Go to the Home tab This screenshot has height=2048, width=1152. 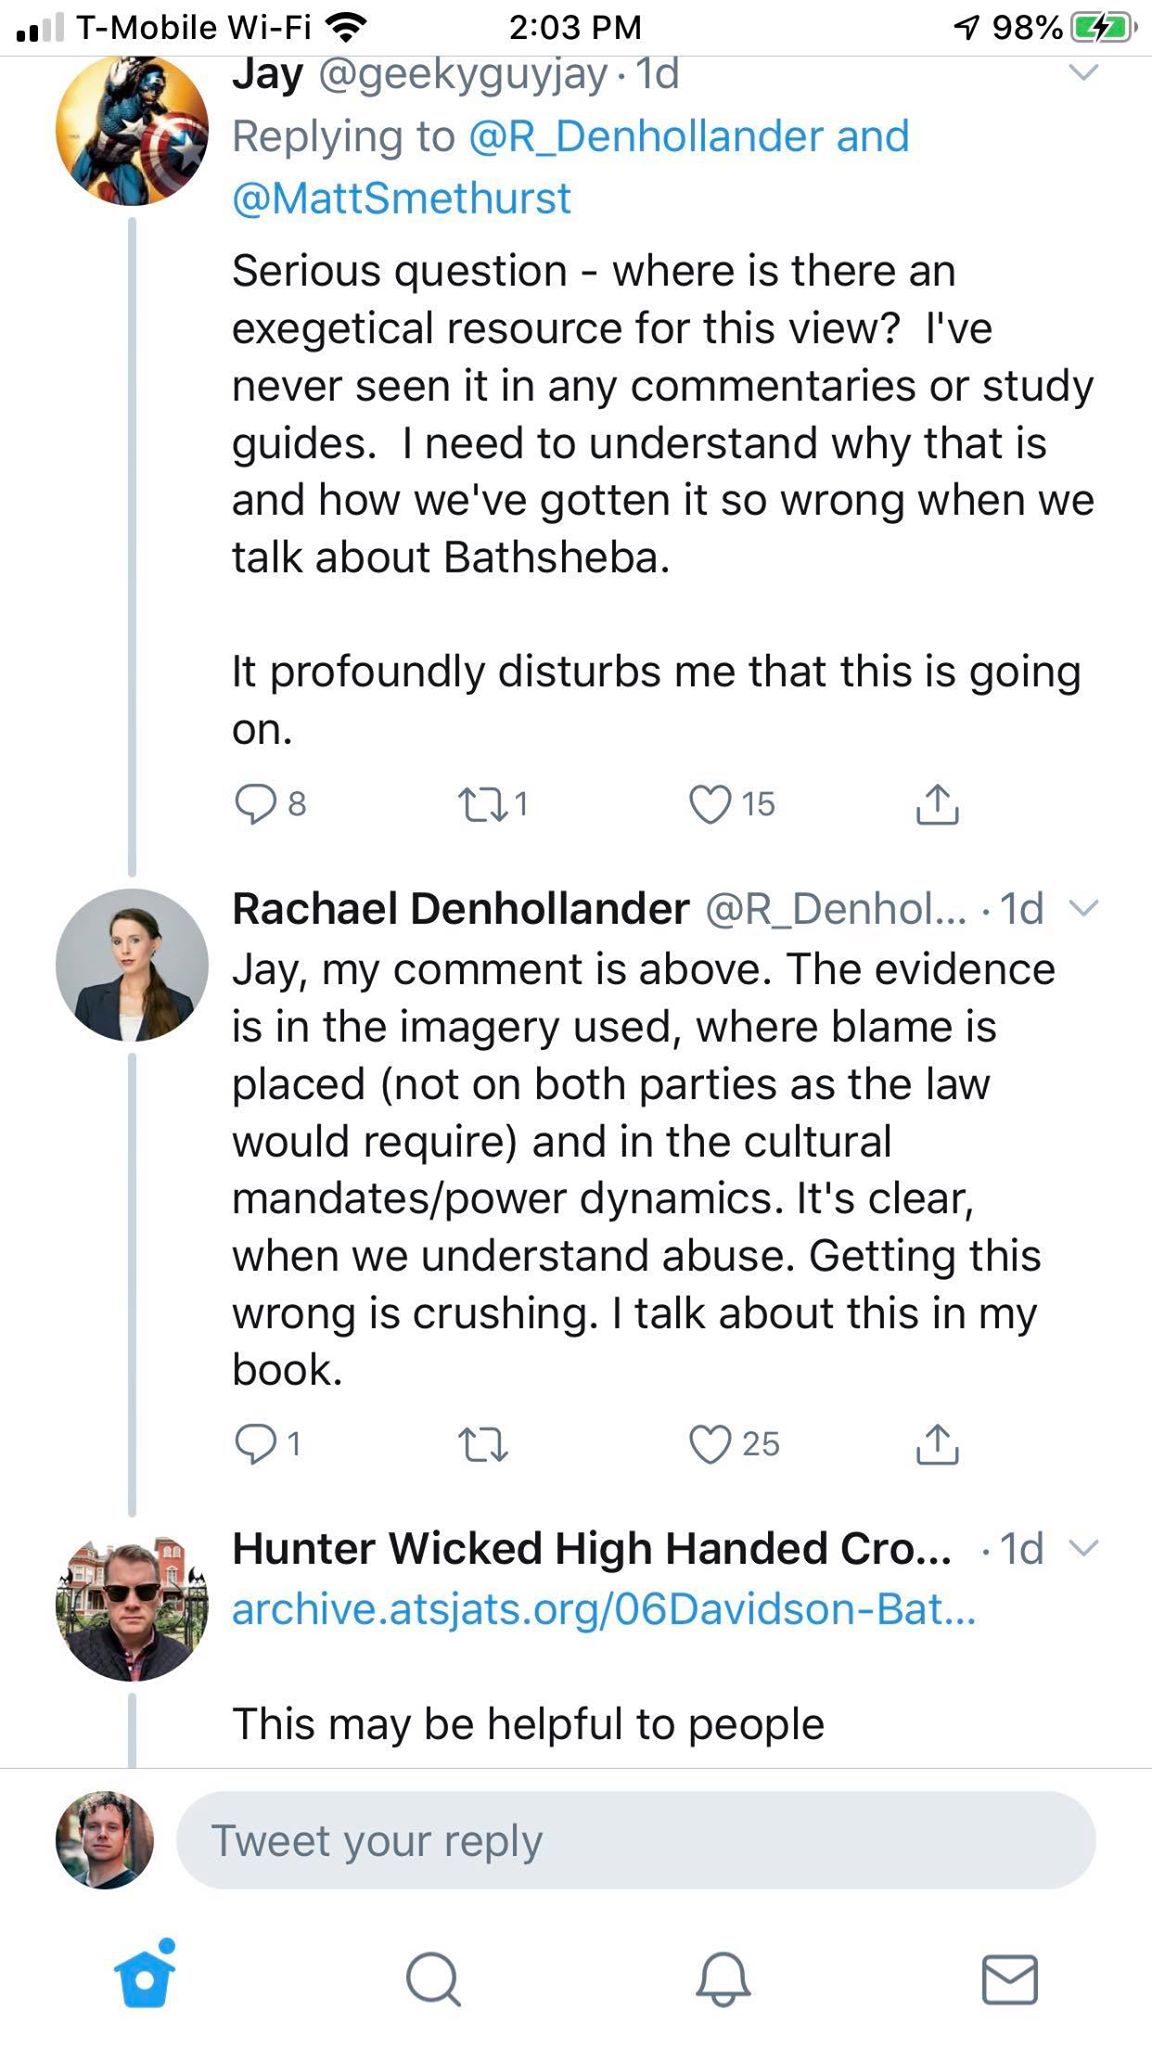(146, 1978)
